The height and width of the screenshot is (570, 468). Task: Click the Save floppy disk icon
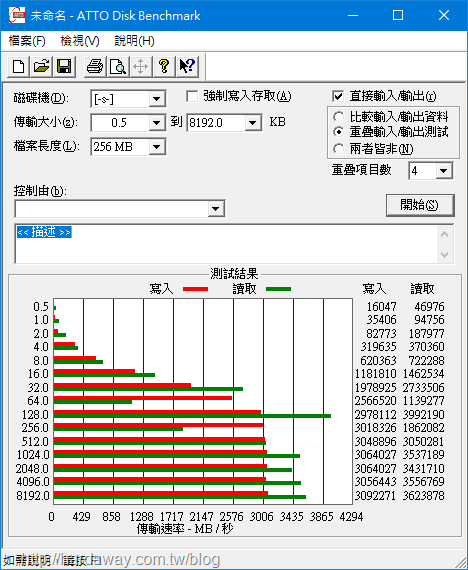pyautogui.click(x=64, y=67)
